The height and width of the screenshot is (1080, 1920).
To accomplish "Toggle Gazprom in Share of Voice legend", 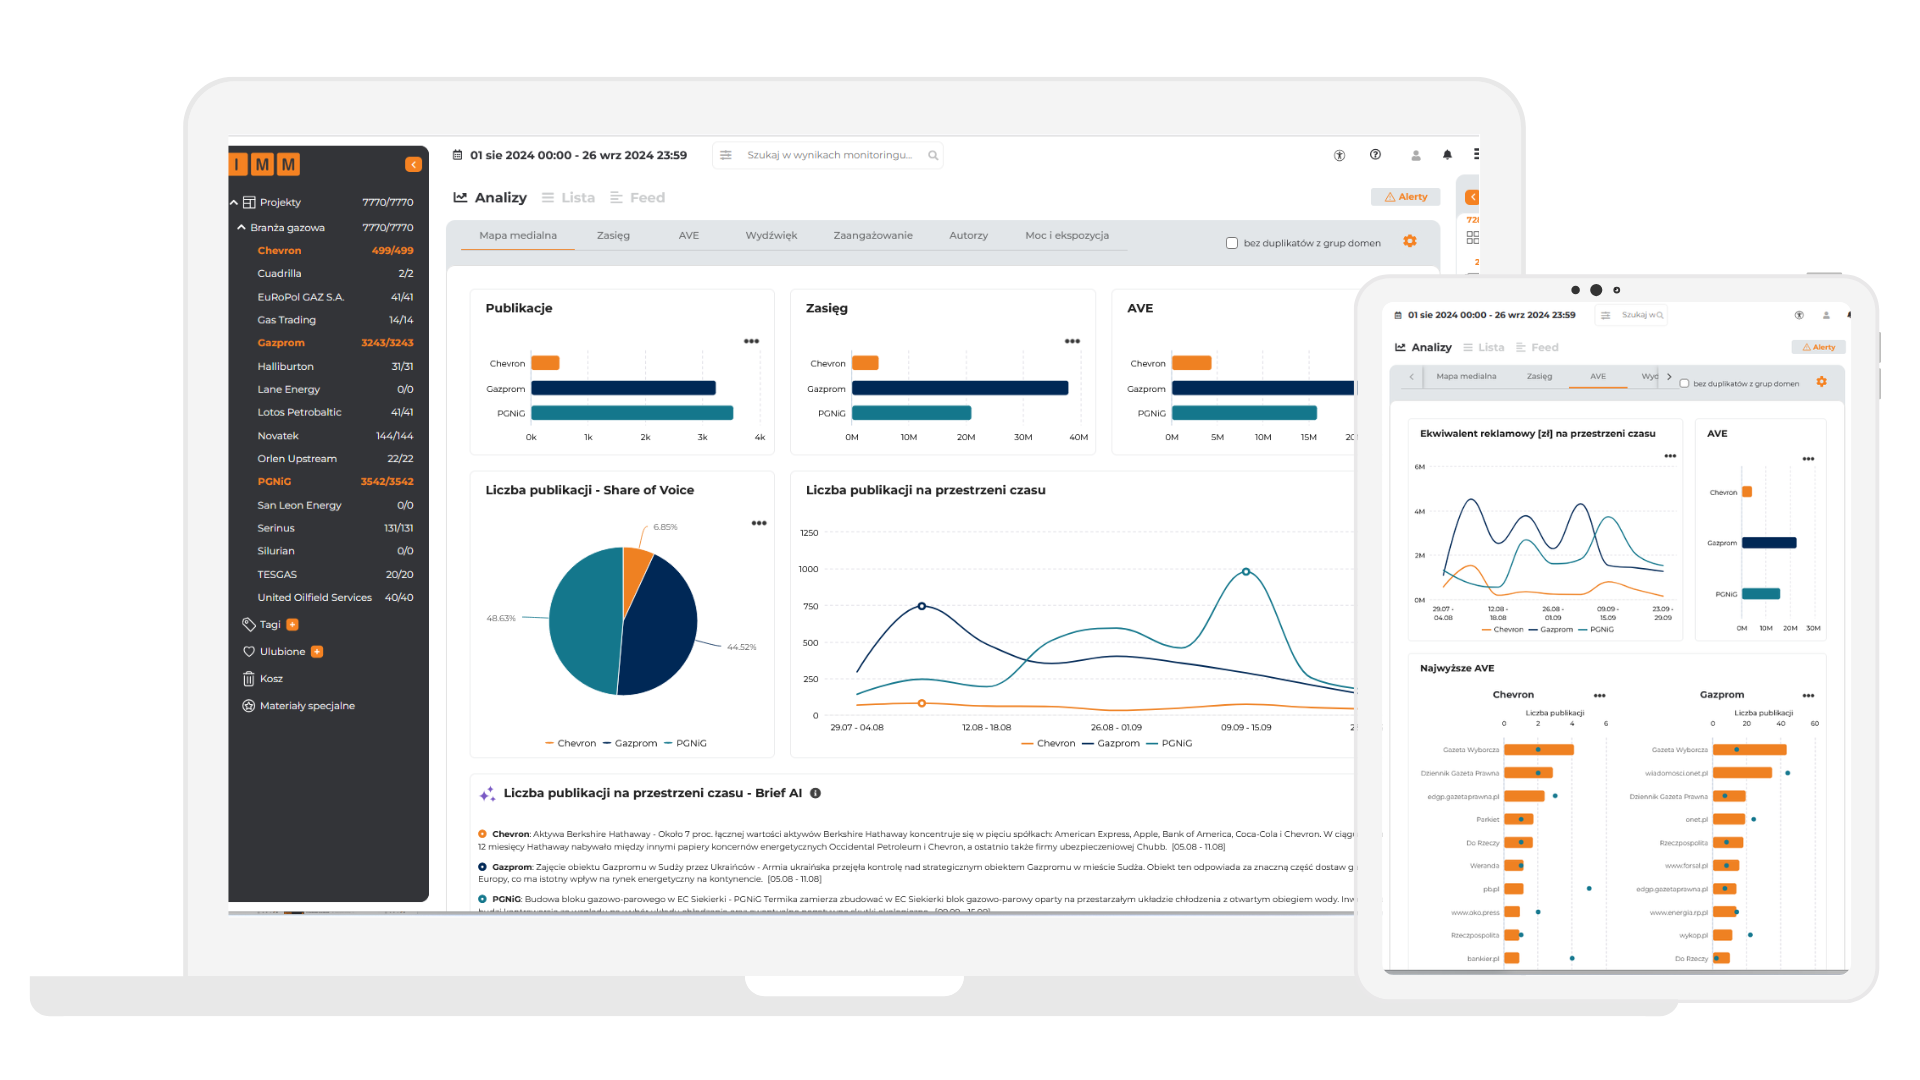I will [630, 743].
